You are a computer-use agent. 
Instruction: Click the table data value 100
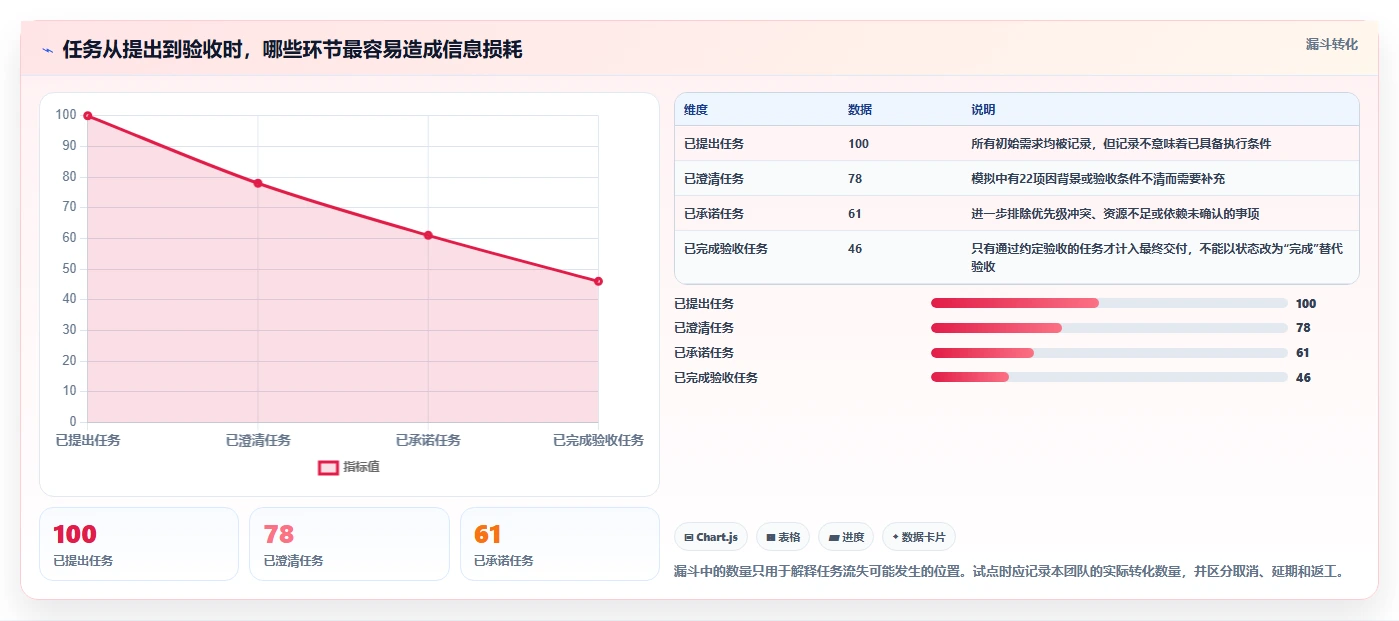(858, 144)
